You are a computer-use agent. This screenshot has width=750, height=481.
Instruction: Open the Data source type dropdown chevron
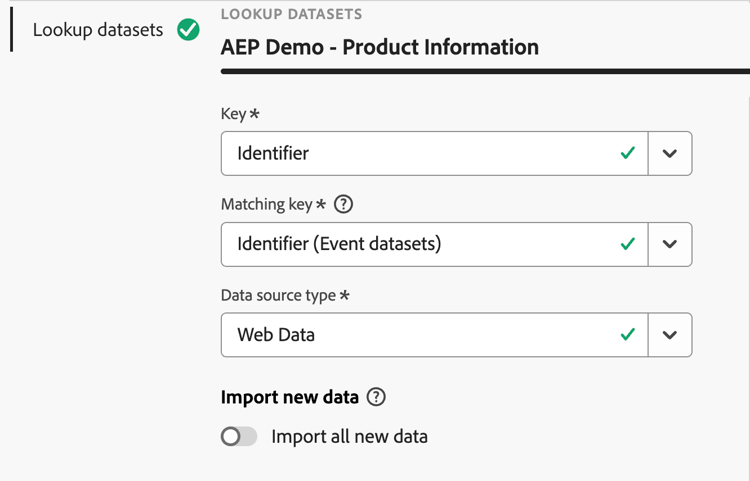click(670, 335)
